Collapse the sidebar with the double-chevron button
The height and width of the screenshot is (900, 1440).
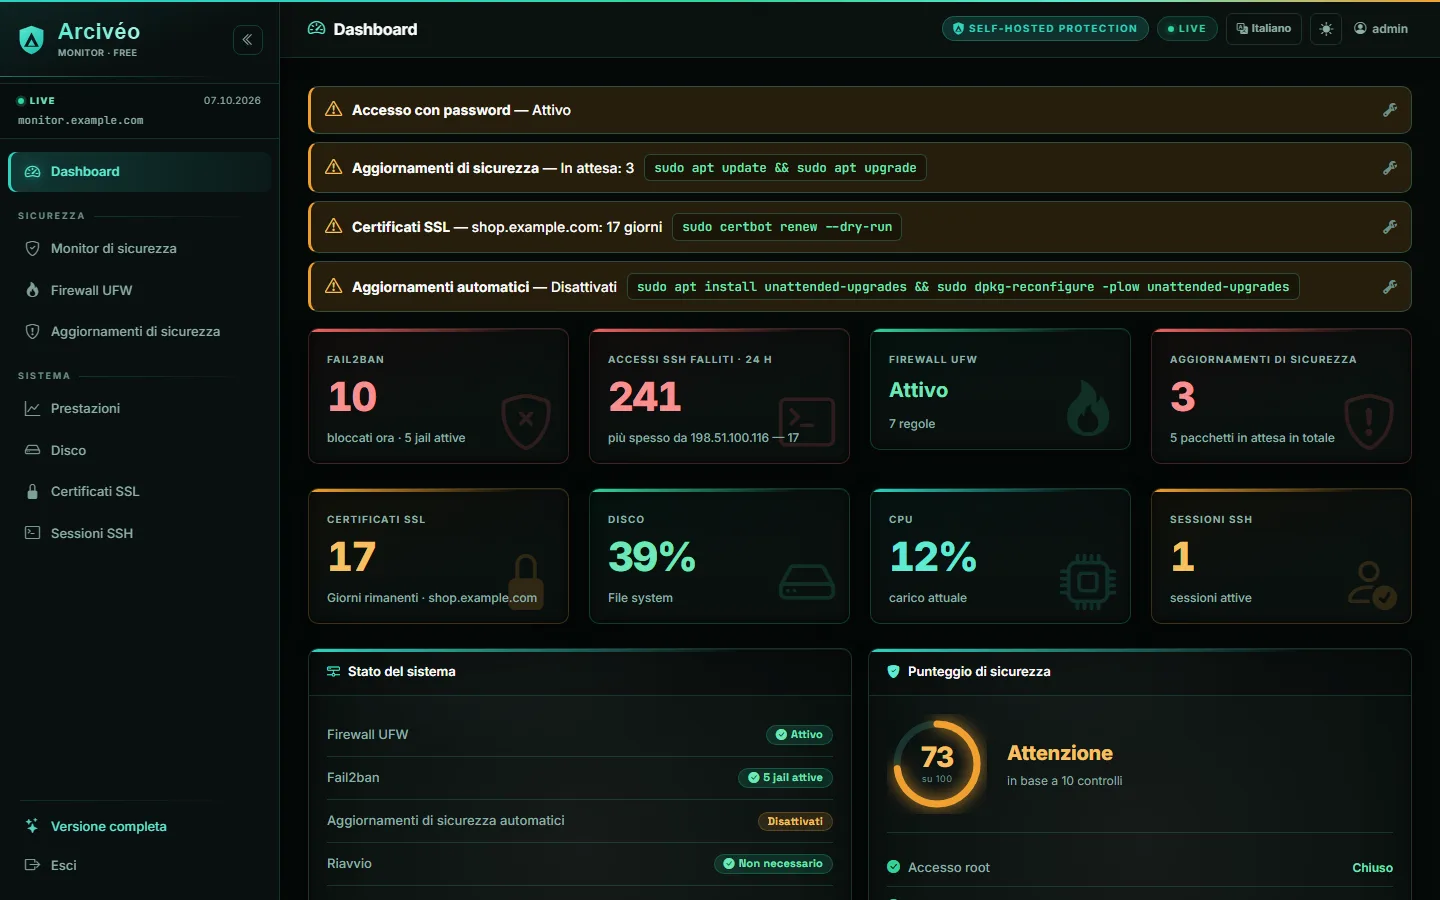248,40
